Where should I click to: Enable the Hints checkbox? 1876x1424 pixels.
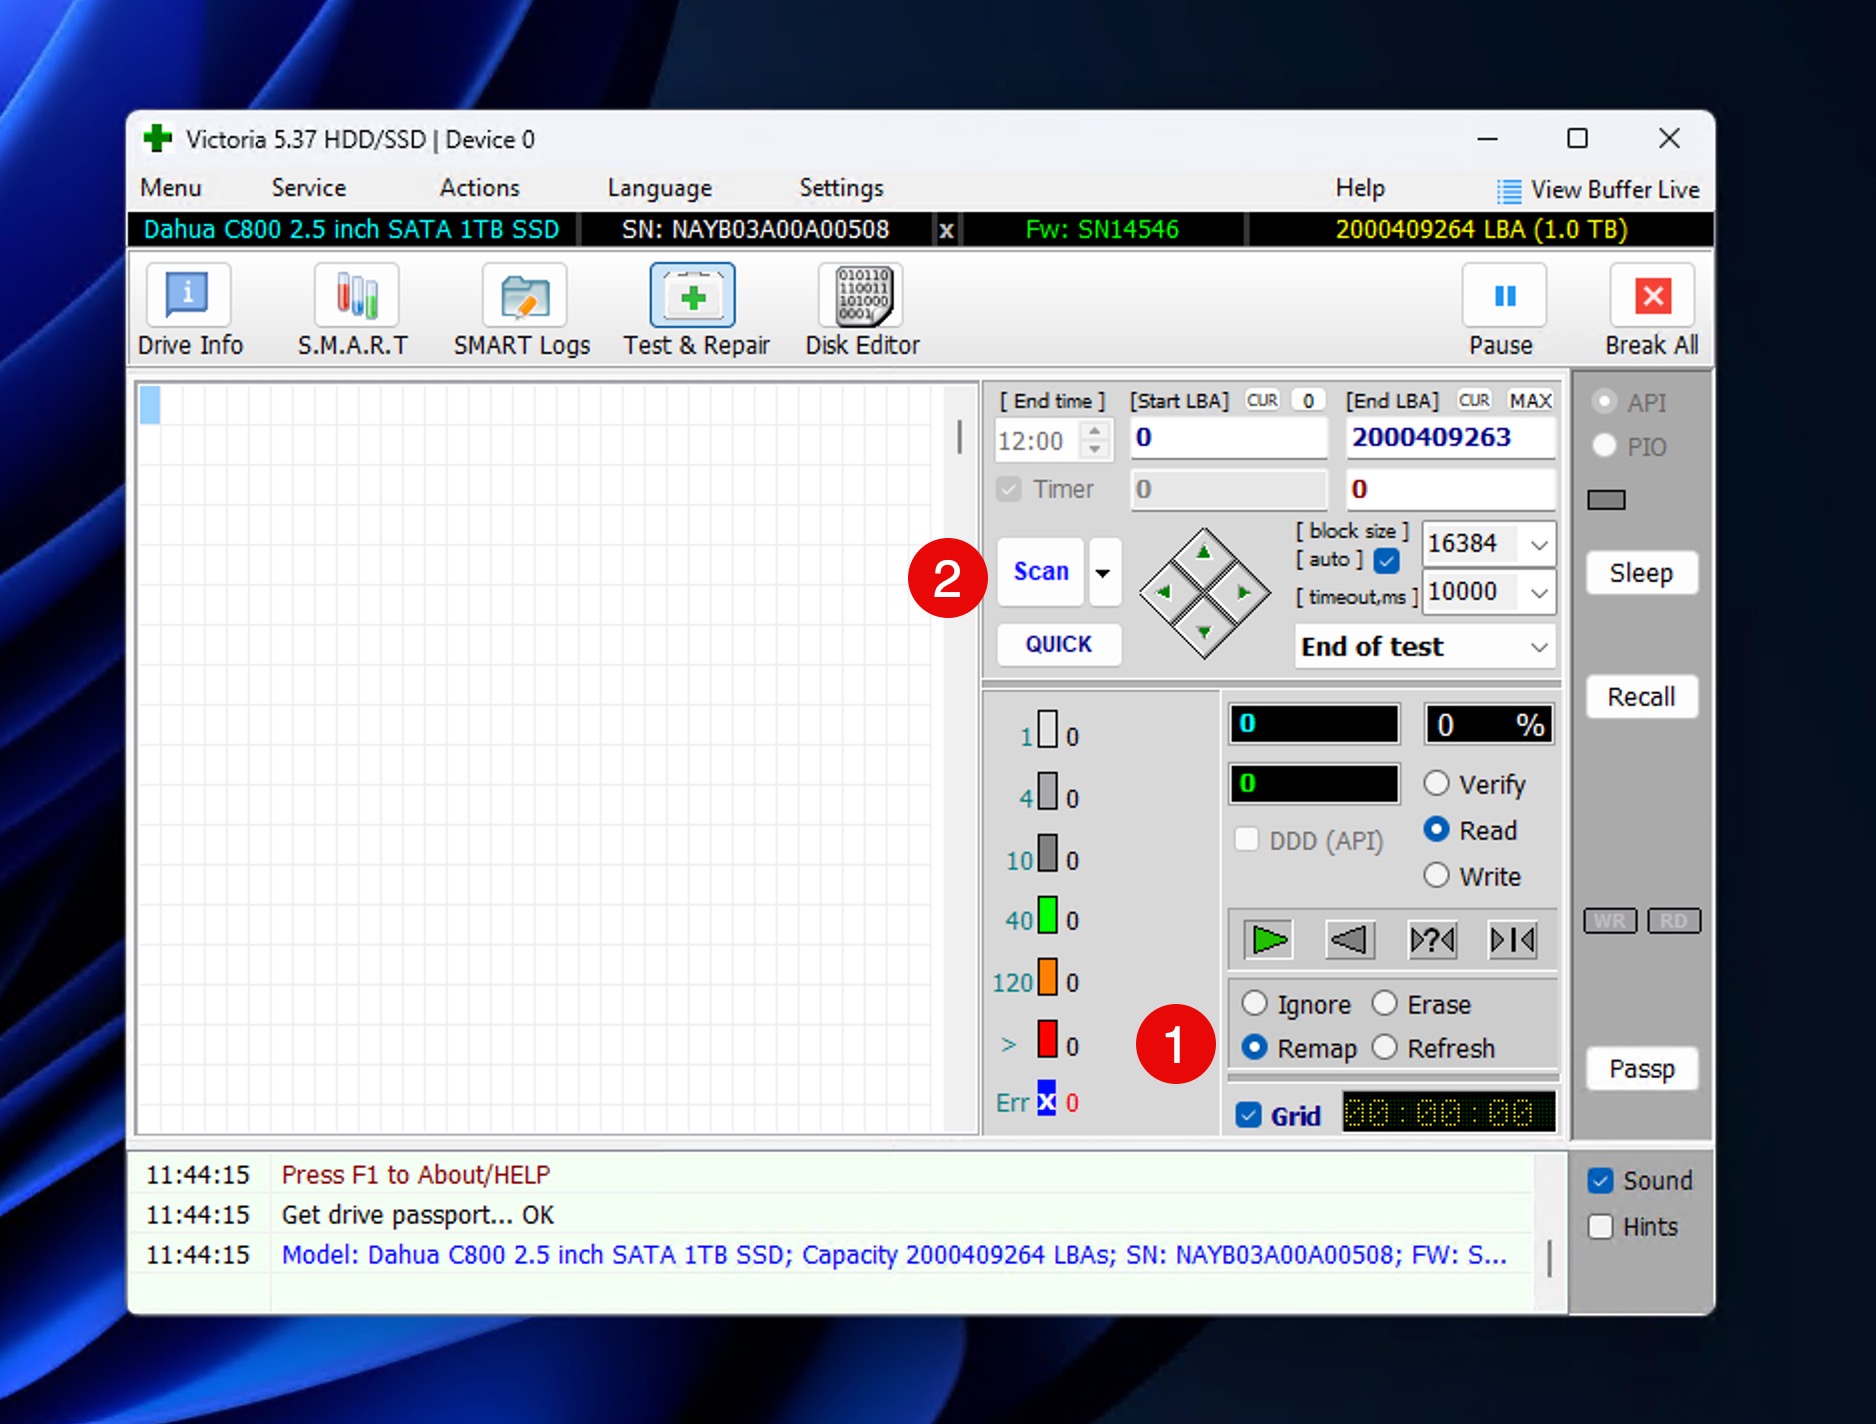click(x=1600, y=1227)
